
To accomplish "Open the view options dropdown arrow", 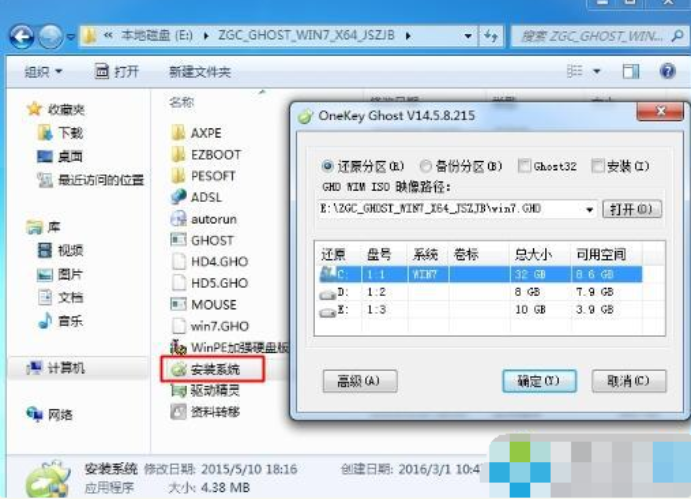I will 597,71.
